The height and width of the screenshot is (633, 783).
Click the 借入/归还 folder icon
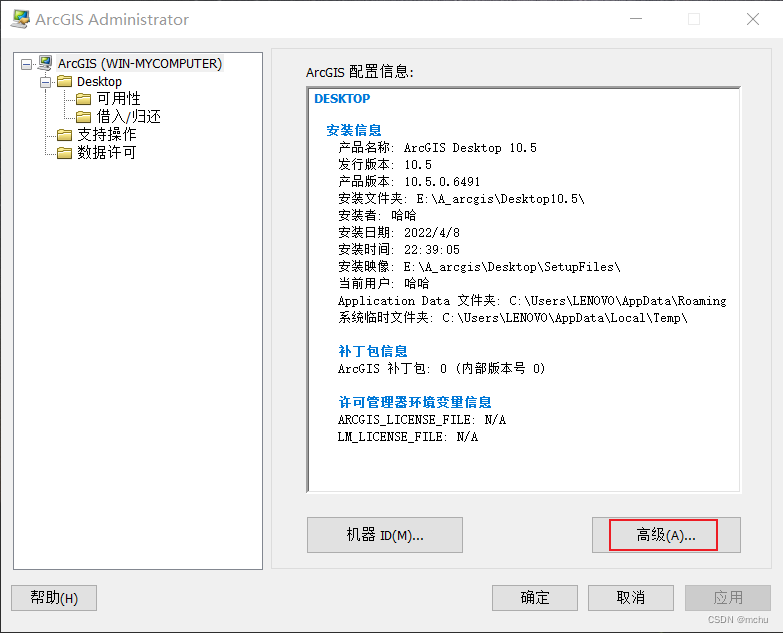tap(83, 117)
